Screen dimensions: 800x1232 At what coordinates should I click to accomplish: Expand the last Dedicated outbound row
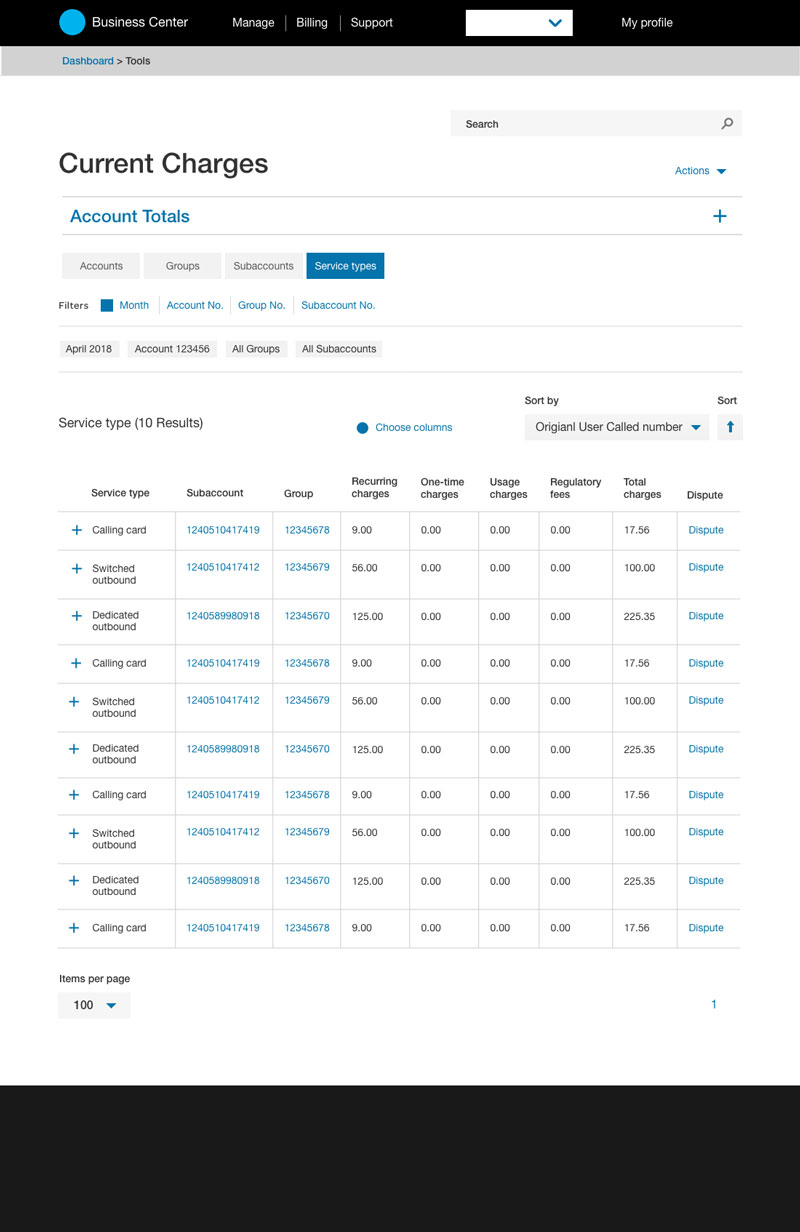74,881
